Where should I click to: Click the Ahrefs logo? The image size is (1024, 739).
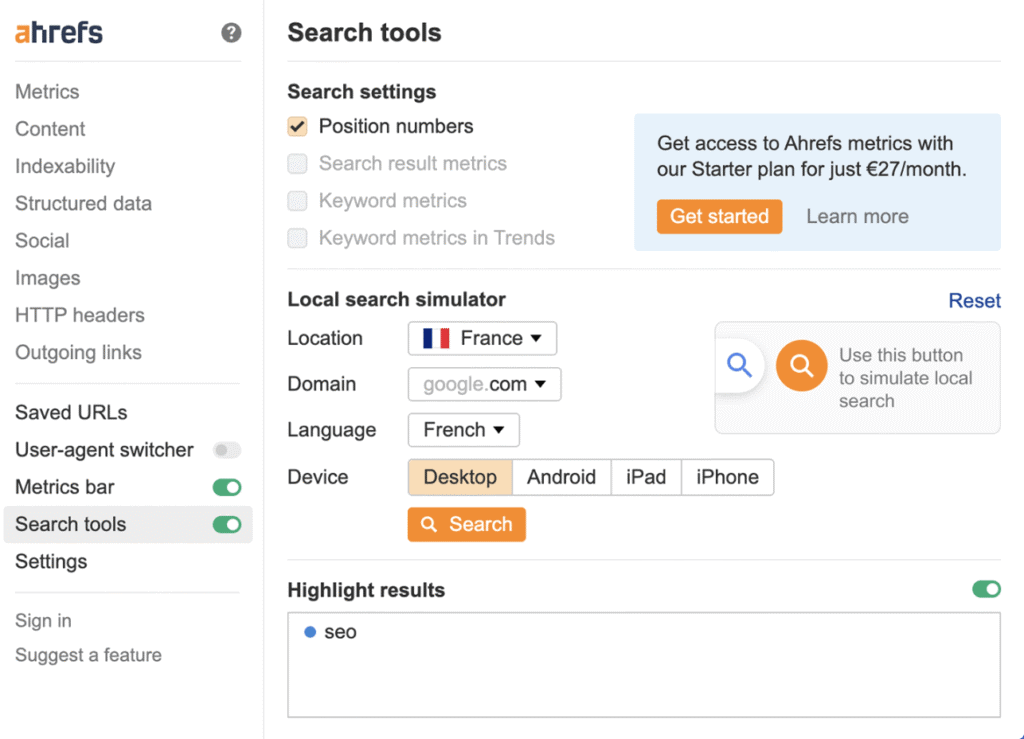click(x=59, y=32)
